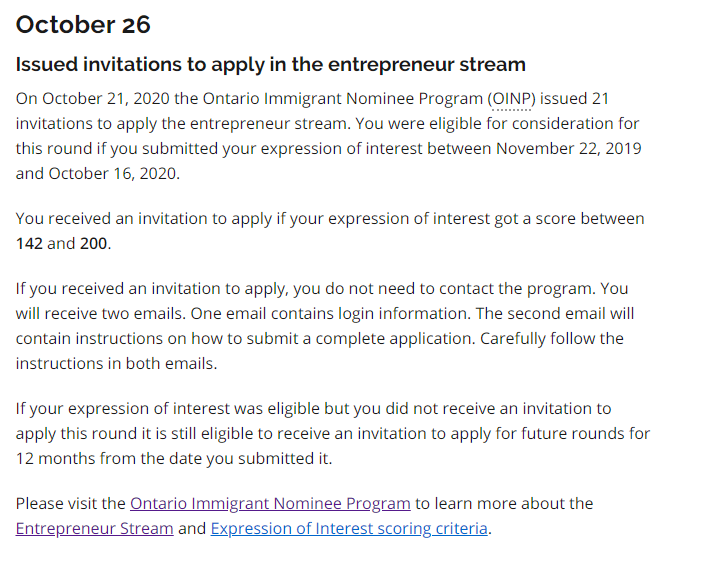Viewport: 706px width, 561px height.
Task: Click the sentence starting 'You received an invitation'
Action: (300, 218)
